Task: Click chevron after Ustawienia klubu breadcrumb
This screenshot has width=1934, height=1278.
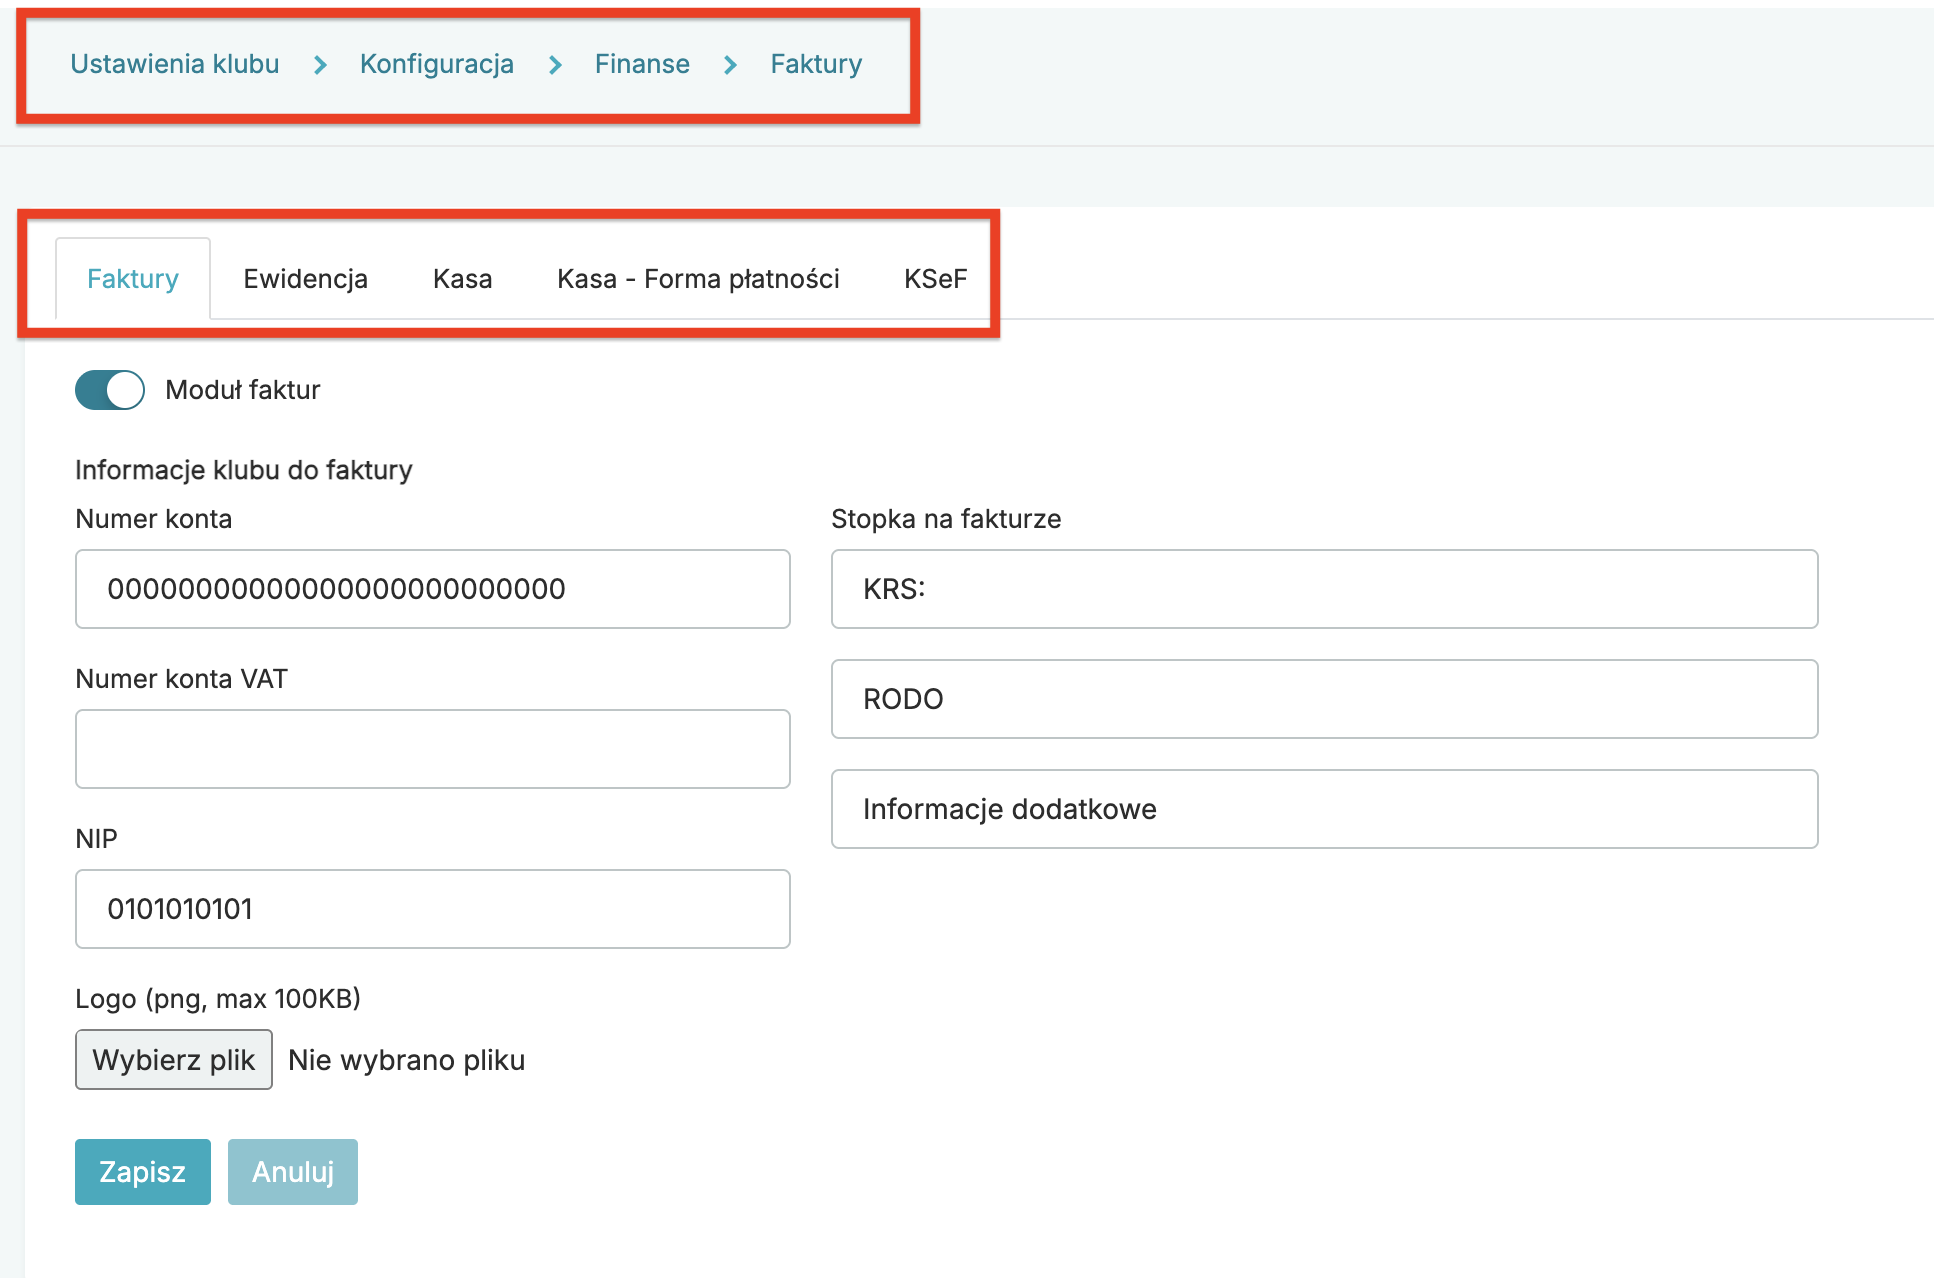Action: point(320,65)
